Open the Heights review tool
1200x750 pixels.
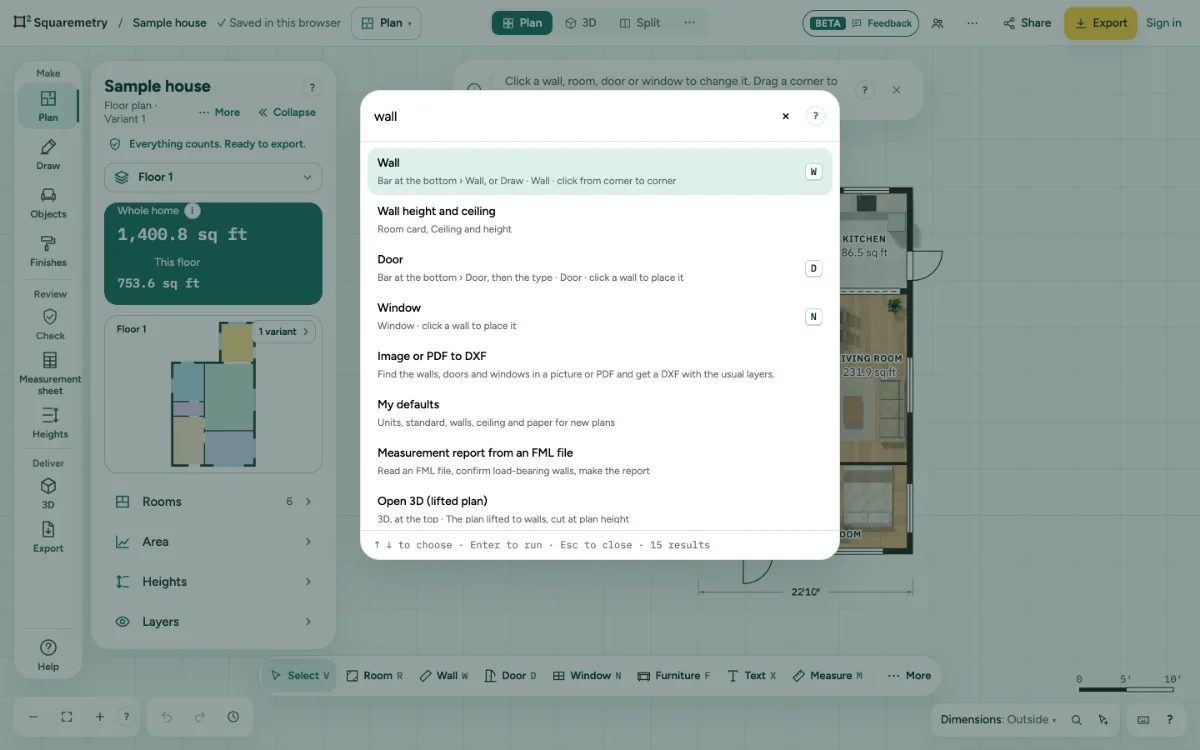pos(50,422)
